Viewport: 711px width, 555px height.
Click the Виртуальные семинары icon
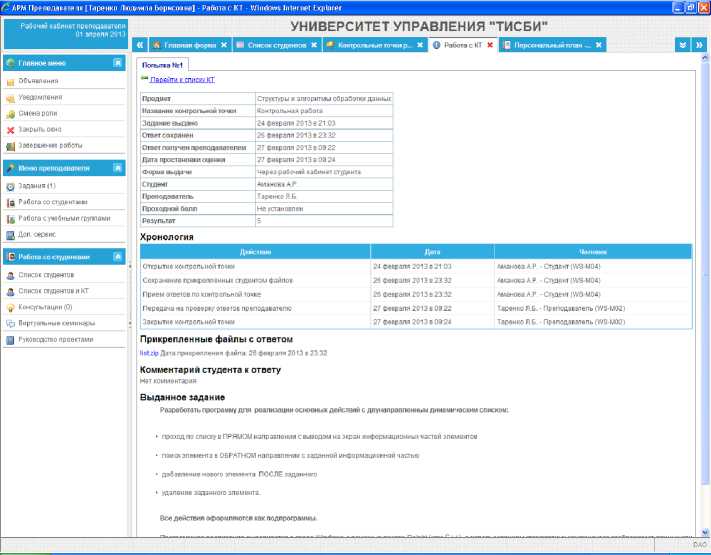point(10,324)
